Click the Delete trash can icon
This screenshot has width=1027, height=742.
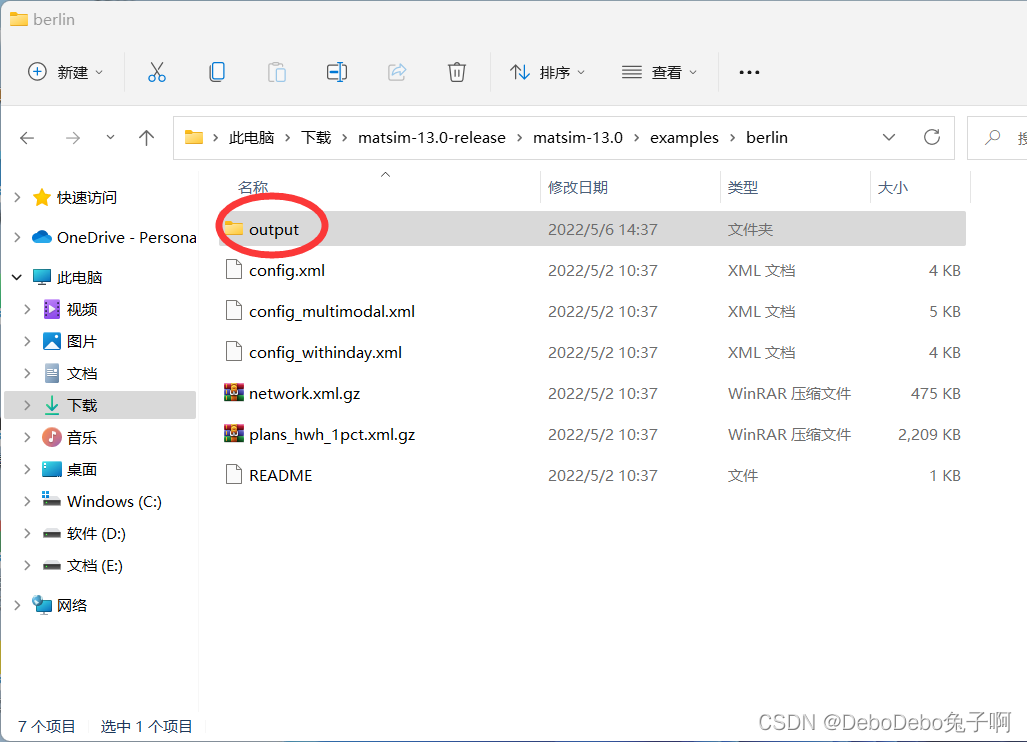pos(457,72)
